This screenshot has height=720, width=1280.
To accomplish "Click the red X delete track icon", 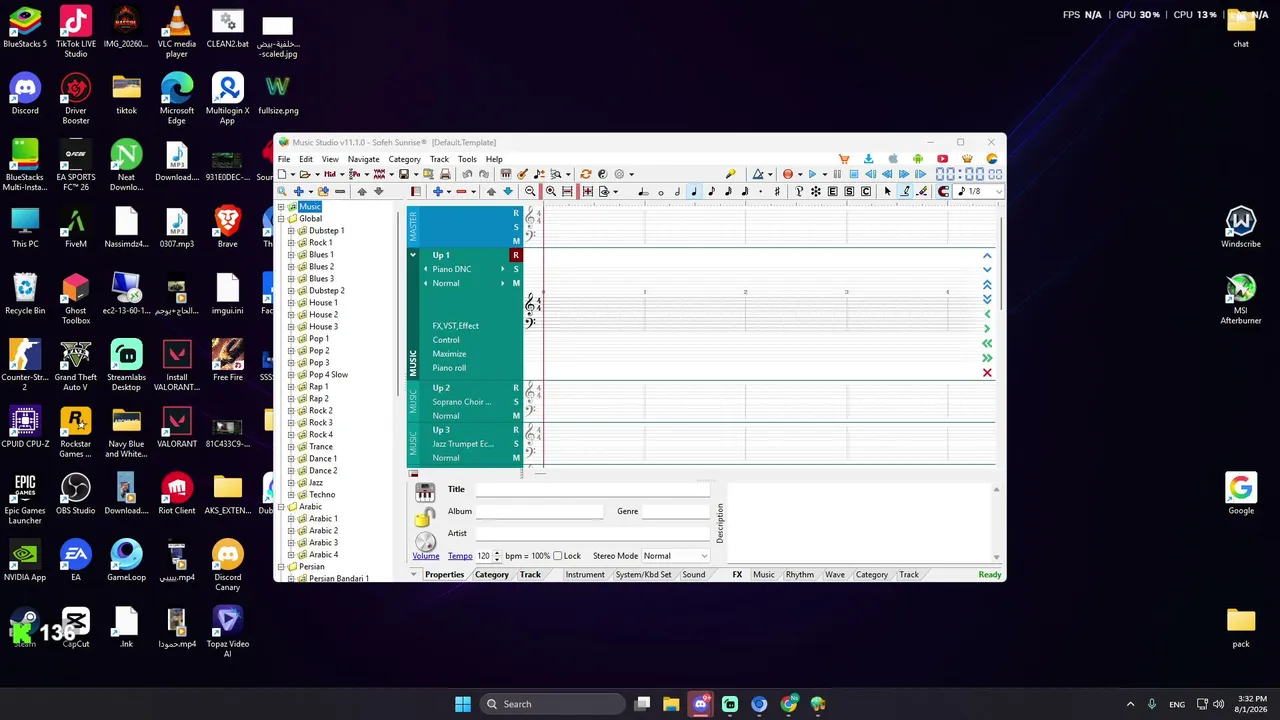I will tap(987, 373).
